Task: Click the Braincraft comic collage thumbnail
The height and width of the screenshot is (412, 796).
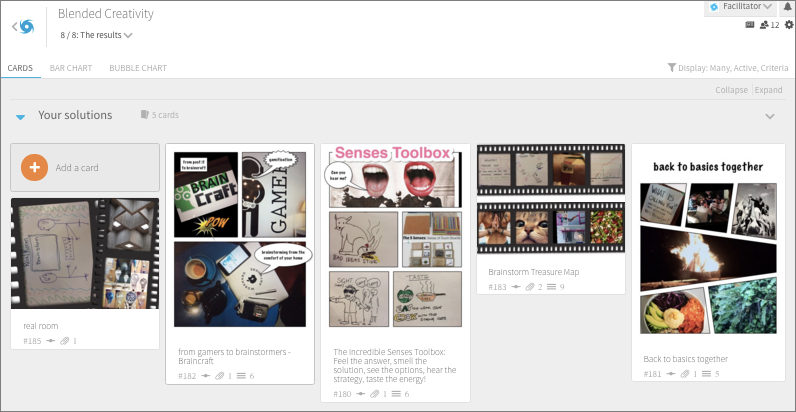Action: 240,239
